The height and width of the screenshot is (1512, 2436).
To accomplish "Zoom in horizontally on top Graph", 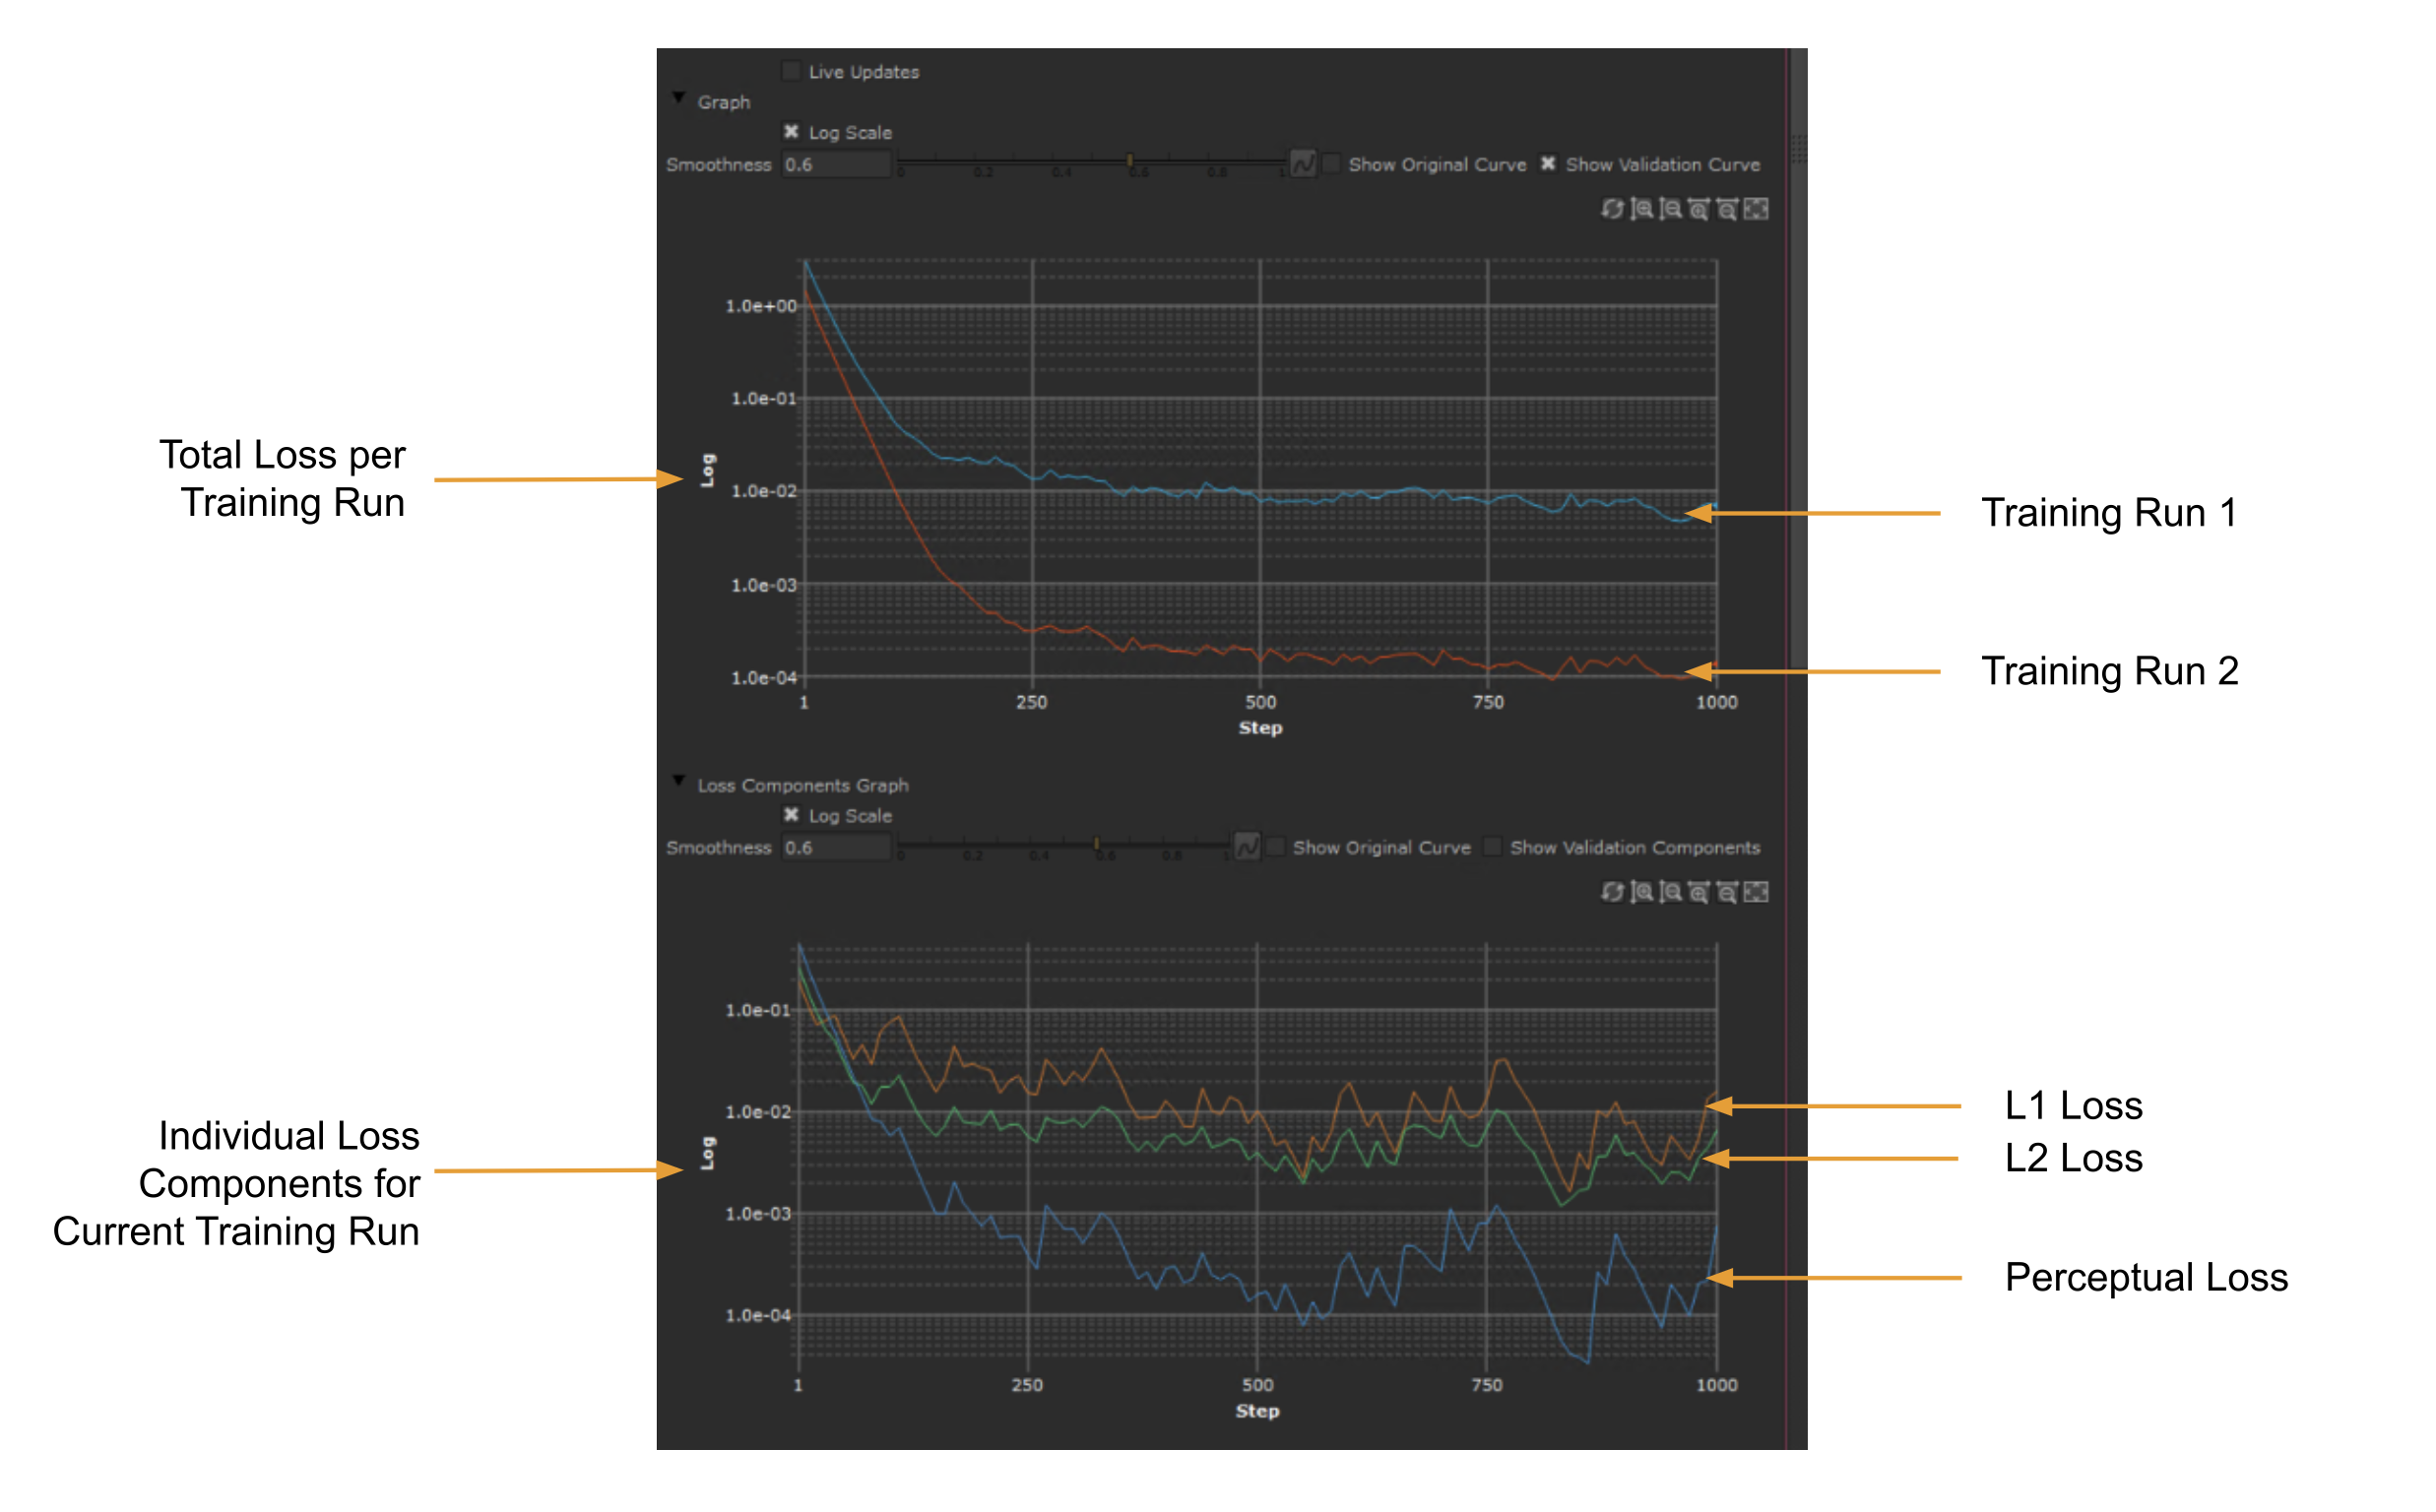I will pyautogui.click(x=1699, y=209).
